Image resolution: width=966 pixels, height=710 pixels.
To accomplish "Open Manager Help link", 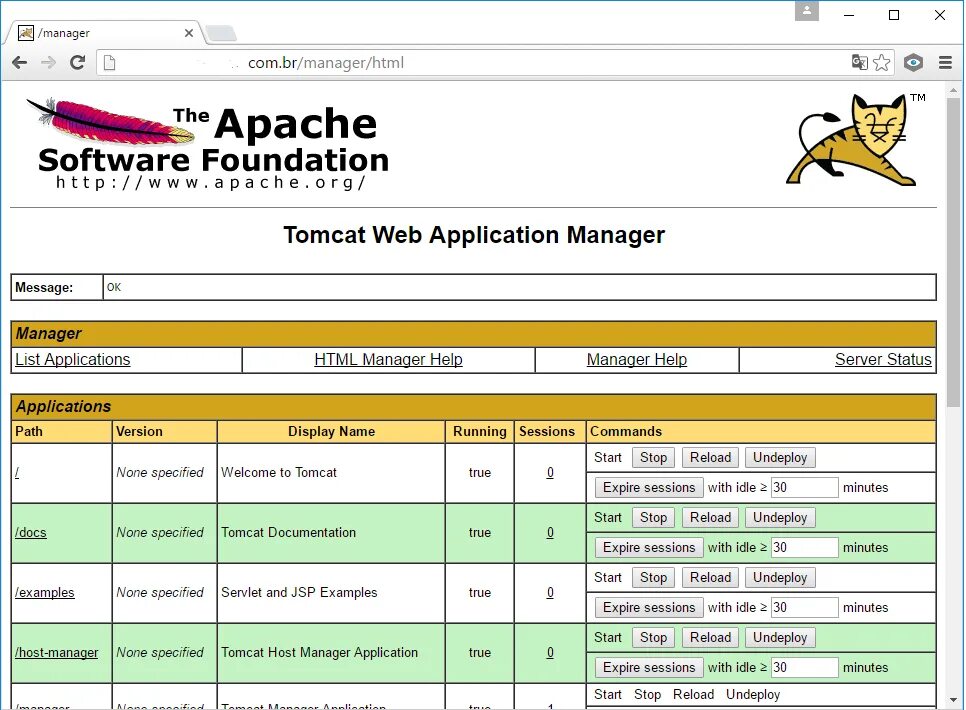I will [x=636, y=359].
